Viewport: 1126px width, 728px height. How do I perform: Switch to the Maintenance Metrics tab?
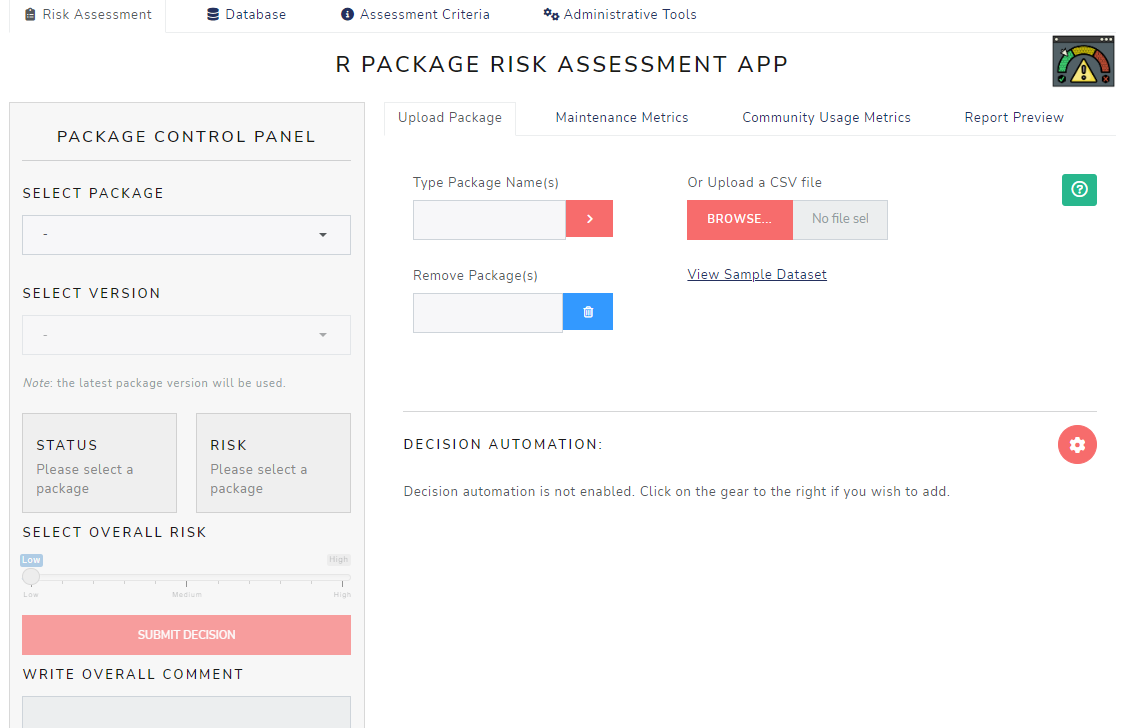click(621, 117)
